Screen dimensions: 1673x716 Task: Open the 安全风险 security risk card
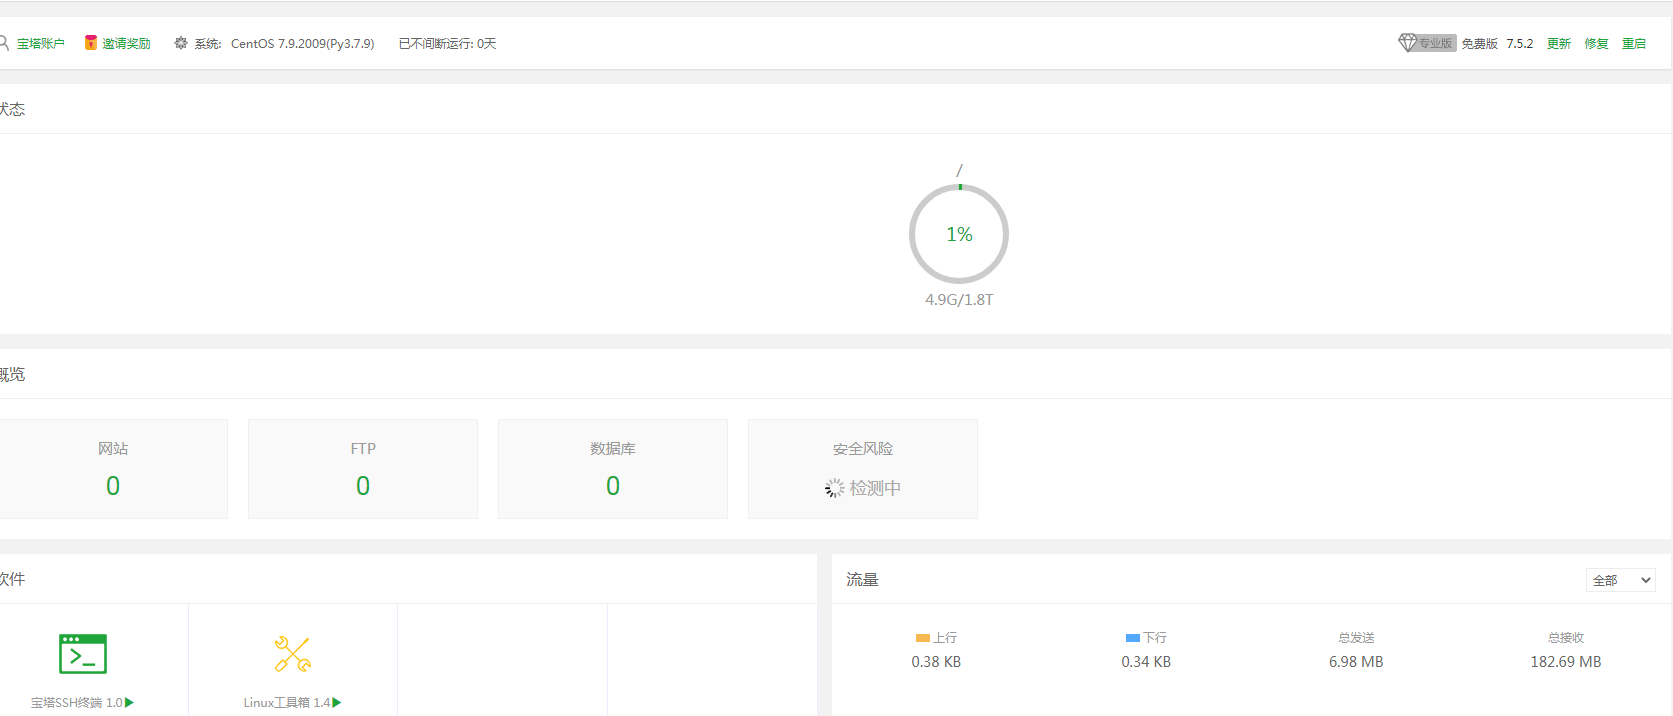[863, 469]
